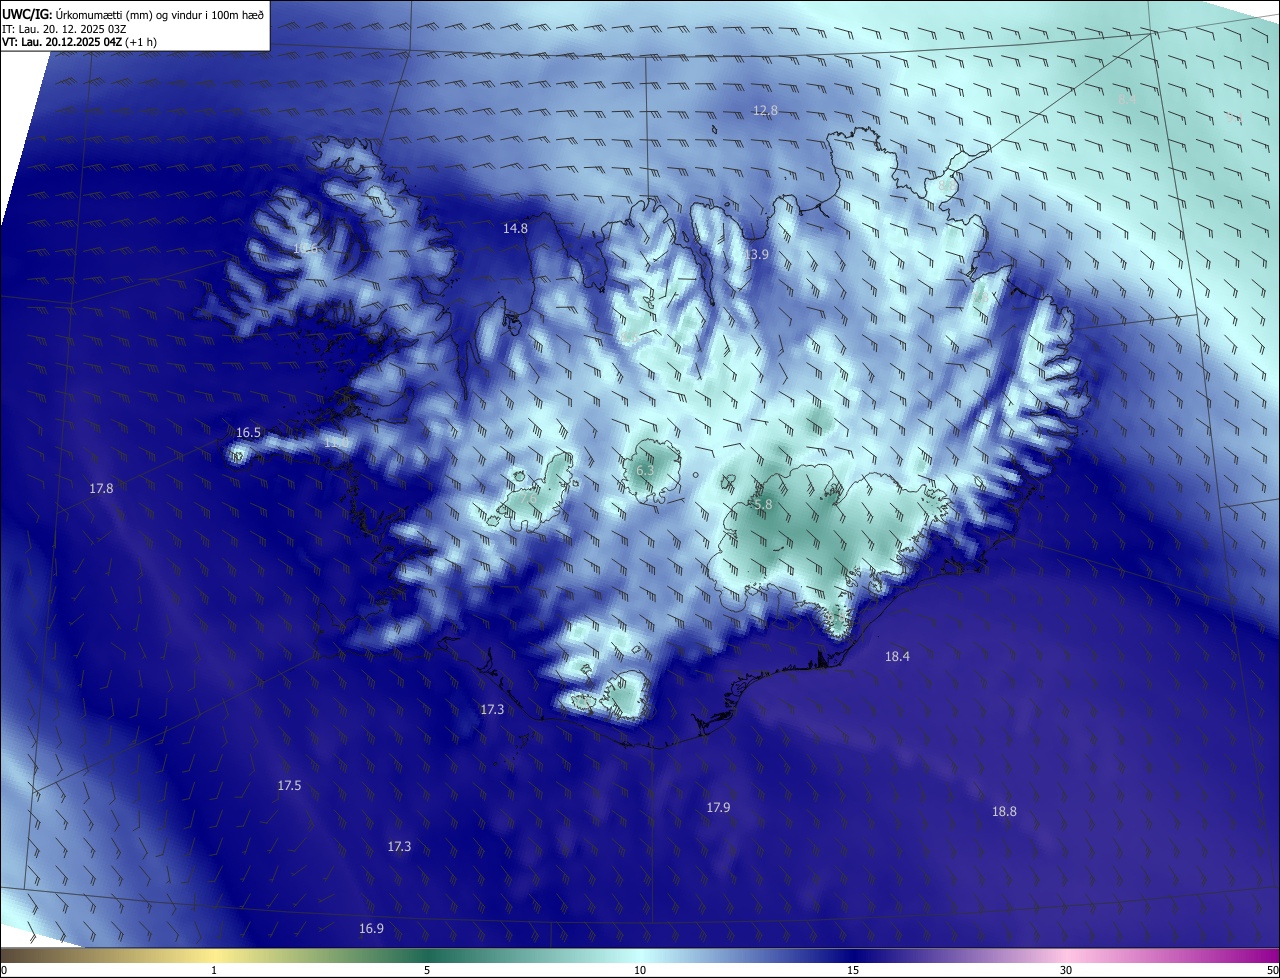Click the color scale tick labeled 30
The width and height of the screenshot is (1280, 978).
(x=1066, y=970)
